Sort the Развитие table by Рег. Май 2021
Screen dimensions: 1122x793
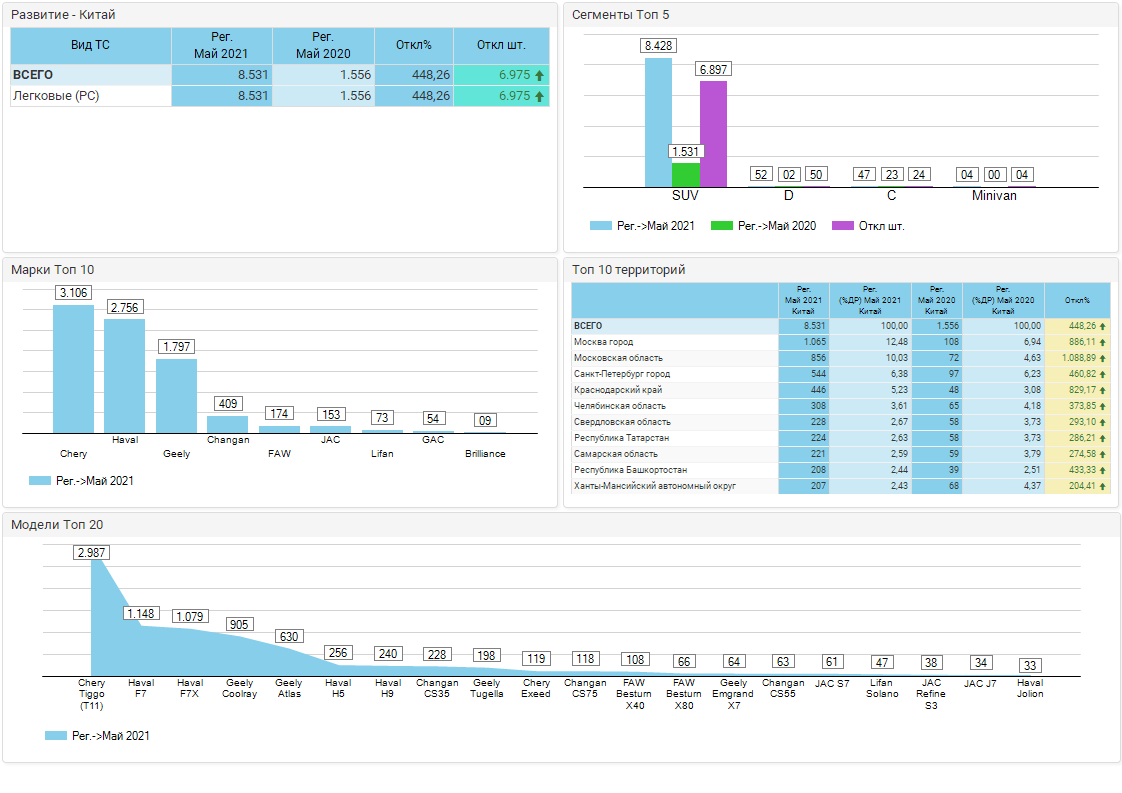(222, 46)
